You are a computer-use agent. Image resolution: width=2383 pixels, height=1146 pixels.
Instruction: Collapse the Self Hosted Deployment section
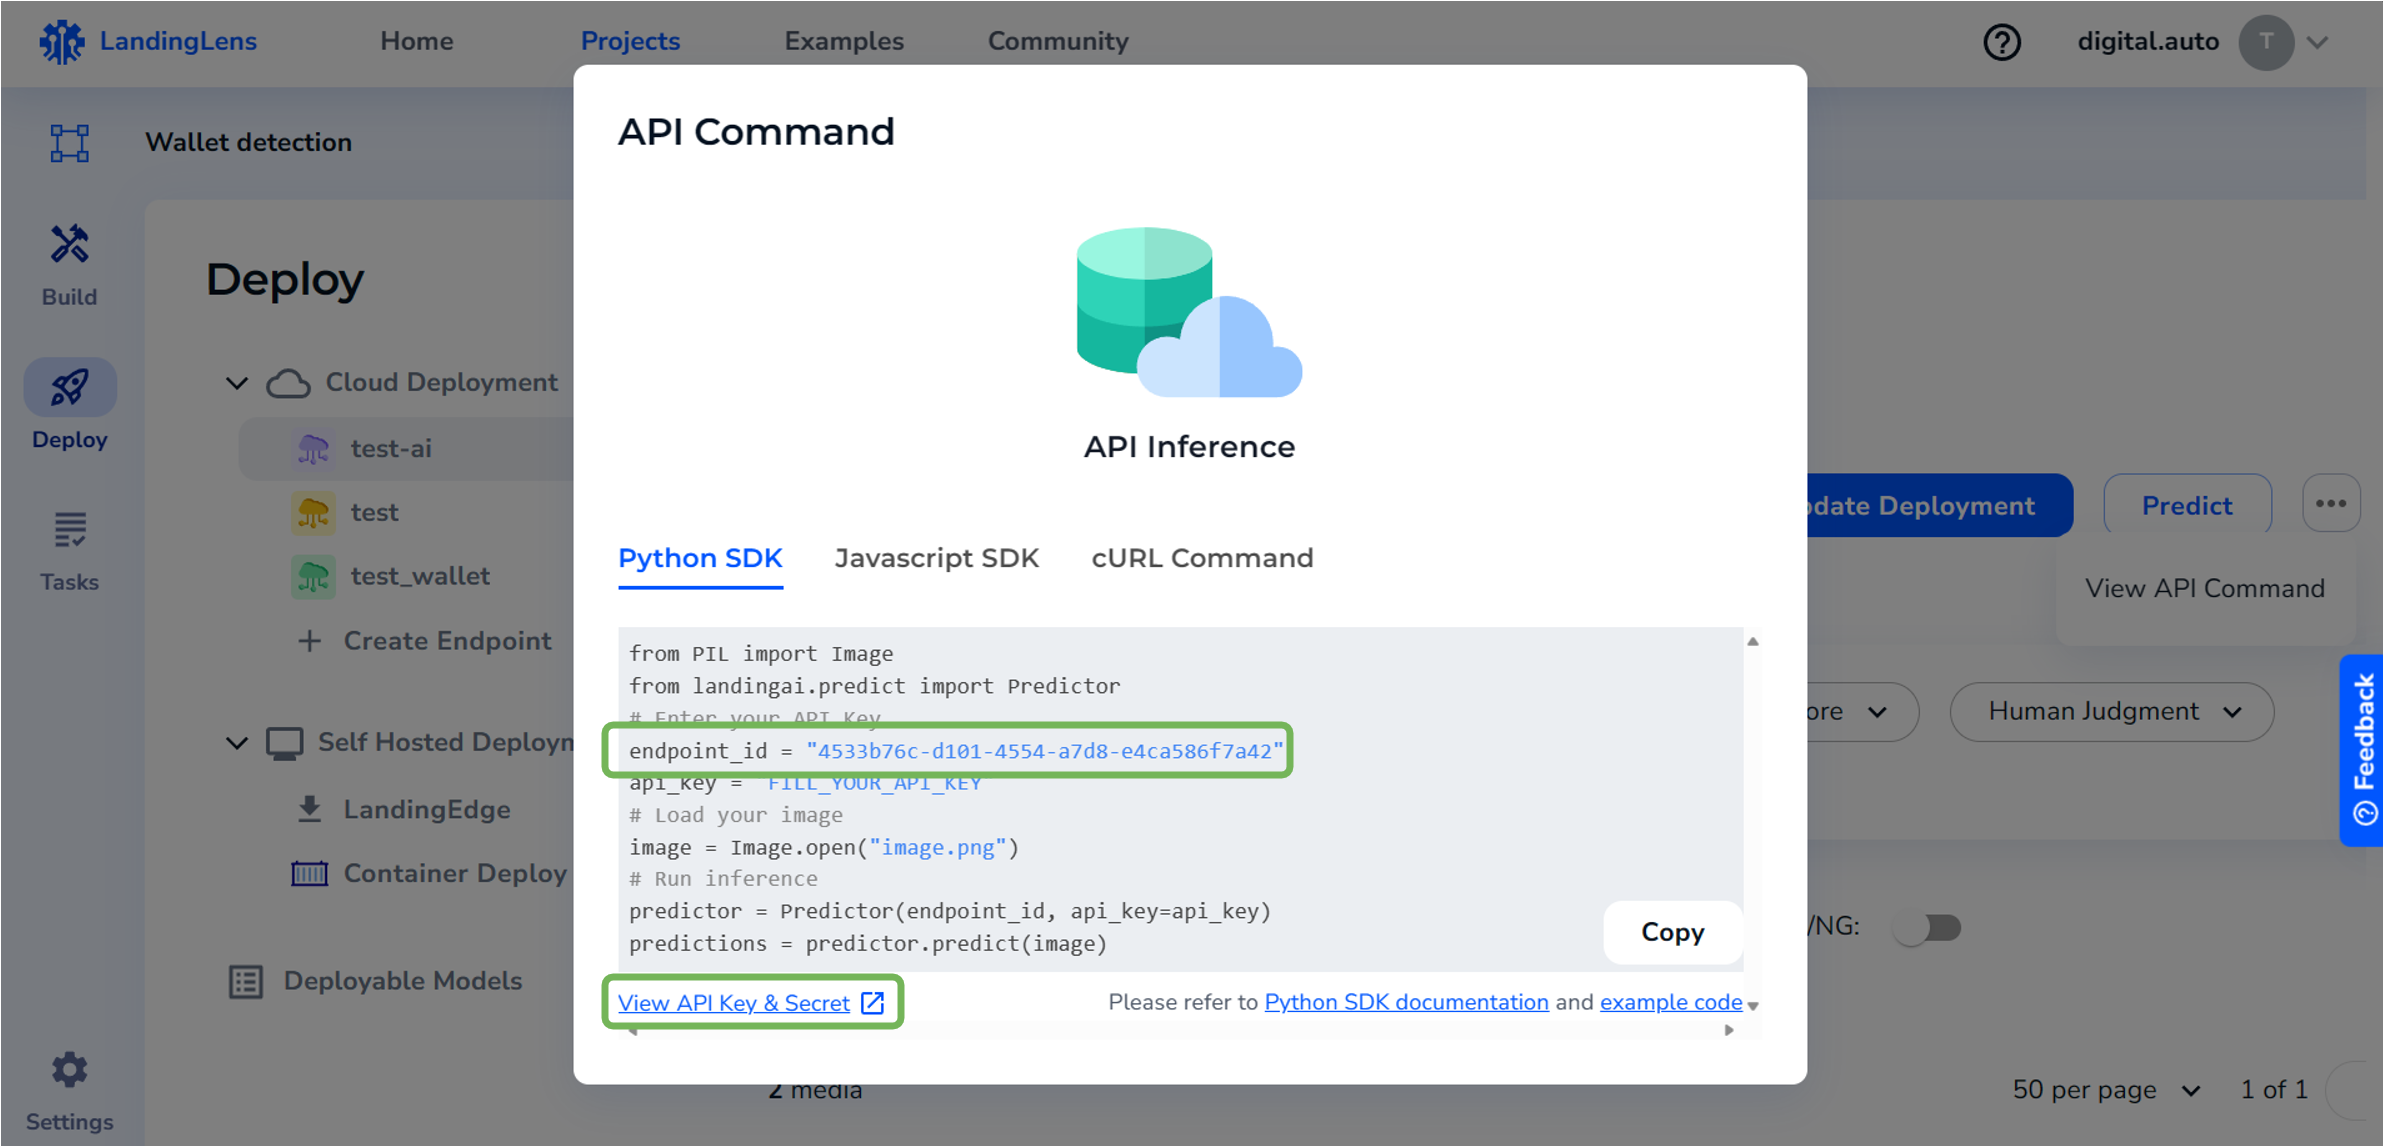(237, 742)
